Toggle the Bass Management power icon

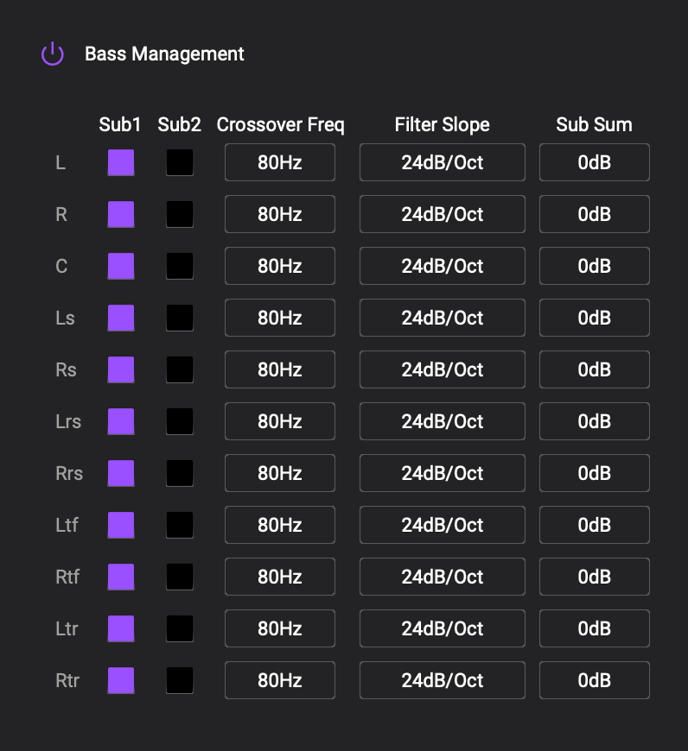[52, 54]
